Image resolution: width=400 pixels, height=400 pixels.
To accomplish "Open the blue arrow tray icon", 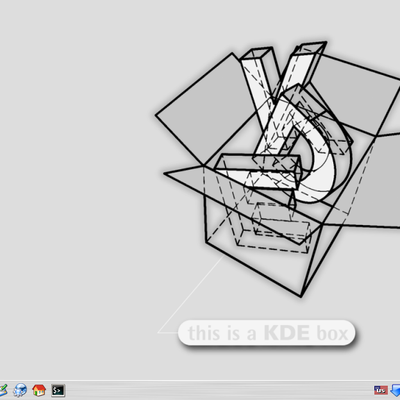I will [x=396, y=390].
